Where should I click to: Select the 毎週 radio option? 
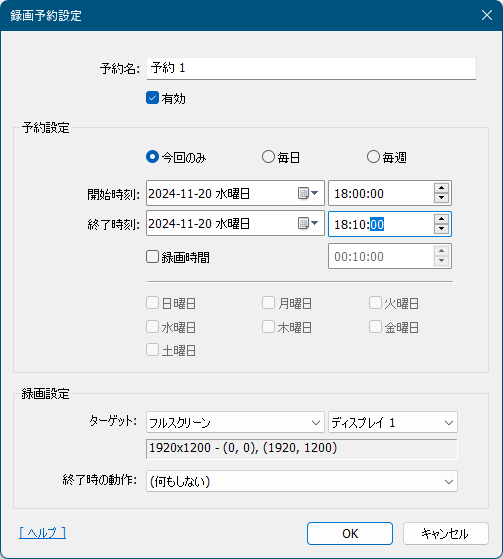click(x=373, y=157)
